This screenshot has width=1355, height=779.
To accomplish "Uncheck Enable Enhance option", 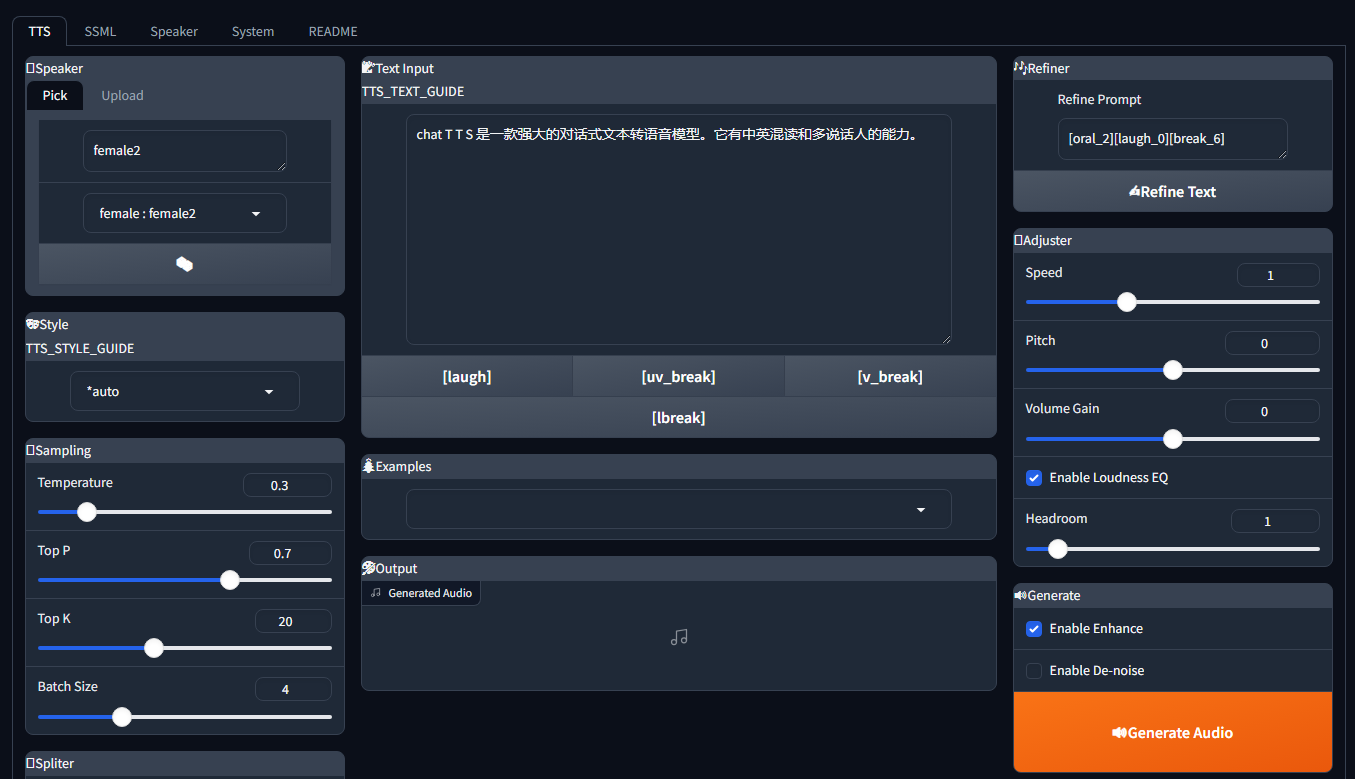I will [x=1034, y=629].
